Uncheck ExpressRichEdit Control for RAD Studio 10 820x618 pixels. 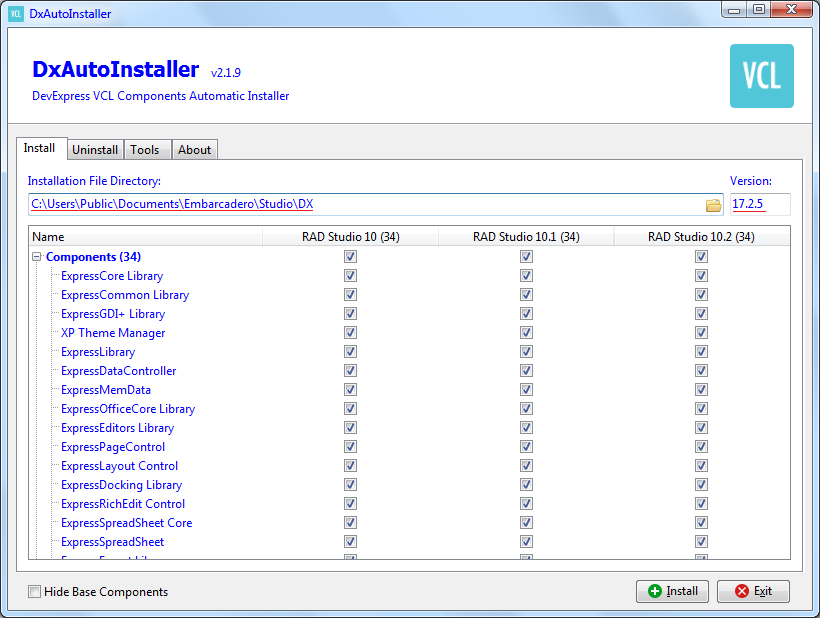click(350, 503)
